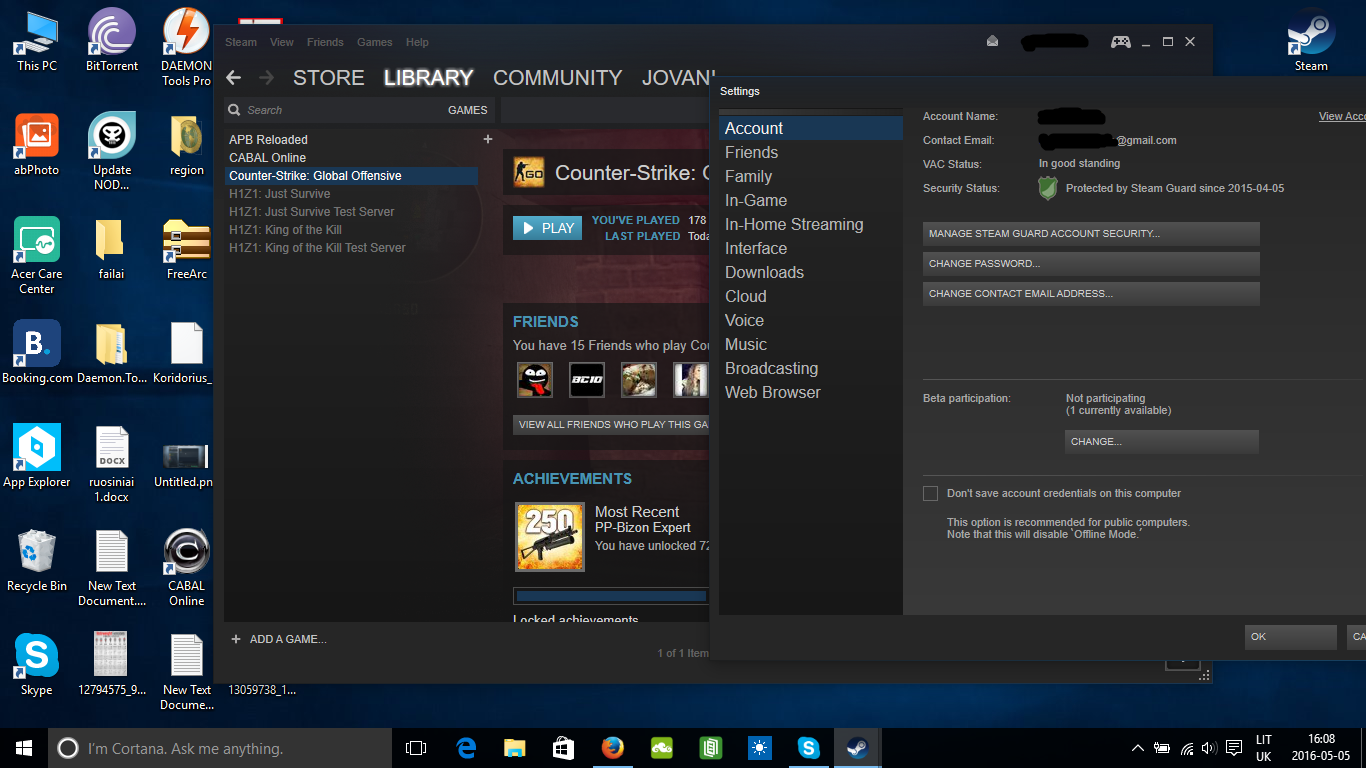Open the View menu in Steam
This screenshot has height=768, width=1366.
tap(282, 42)
